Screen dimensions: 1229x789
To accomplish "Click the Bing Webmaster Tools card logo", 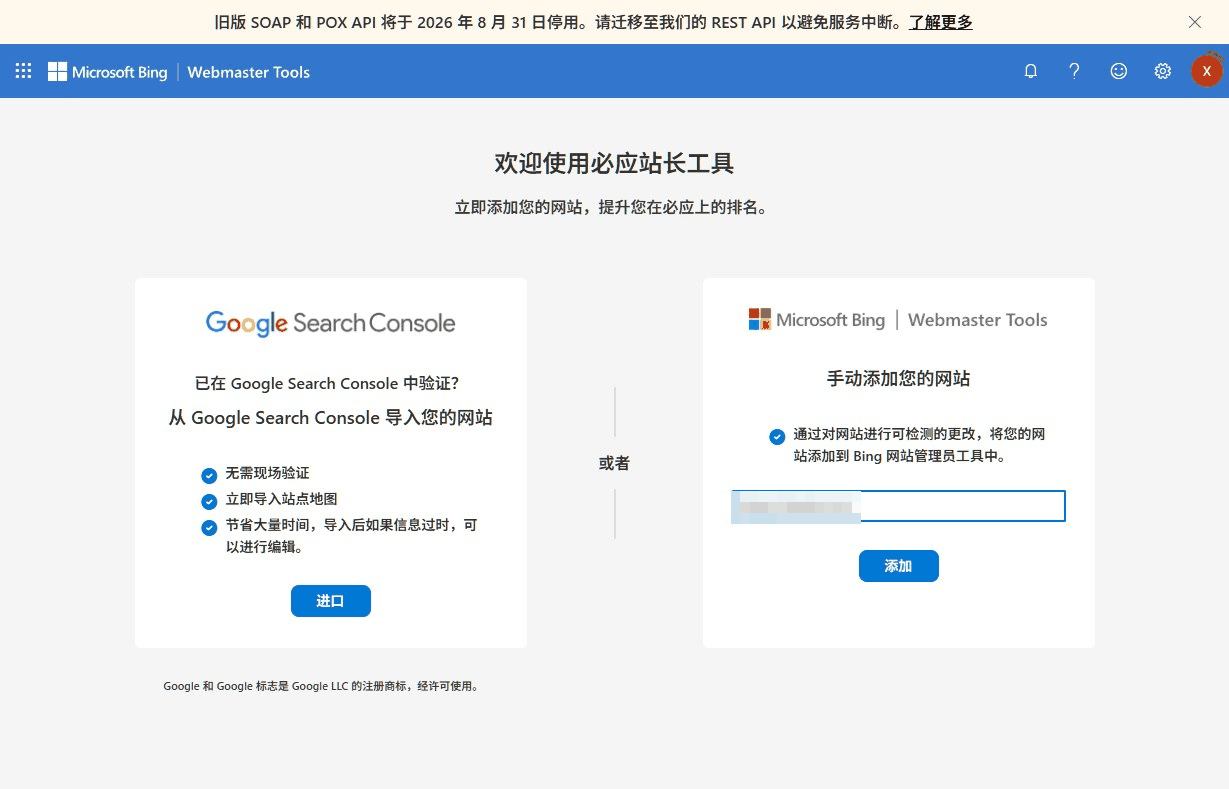I will (898, 320).
